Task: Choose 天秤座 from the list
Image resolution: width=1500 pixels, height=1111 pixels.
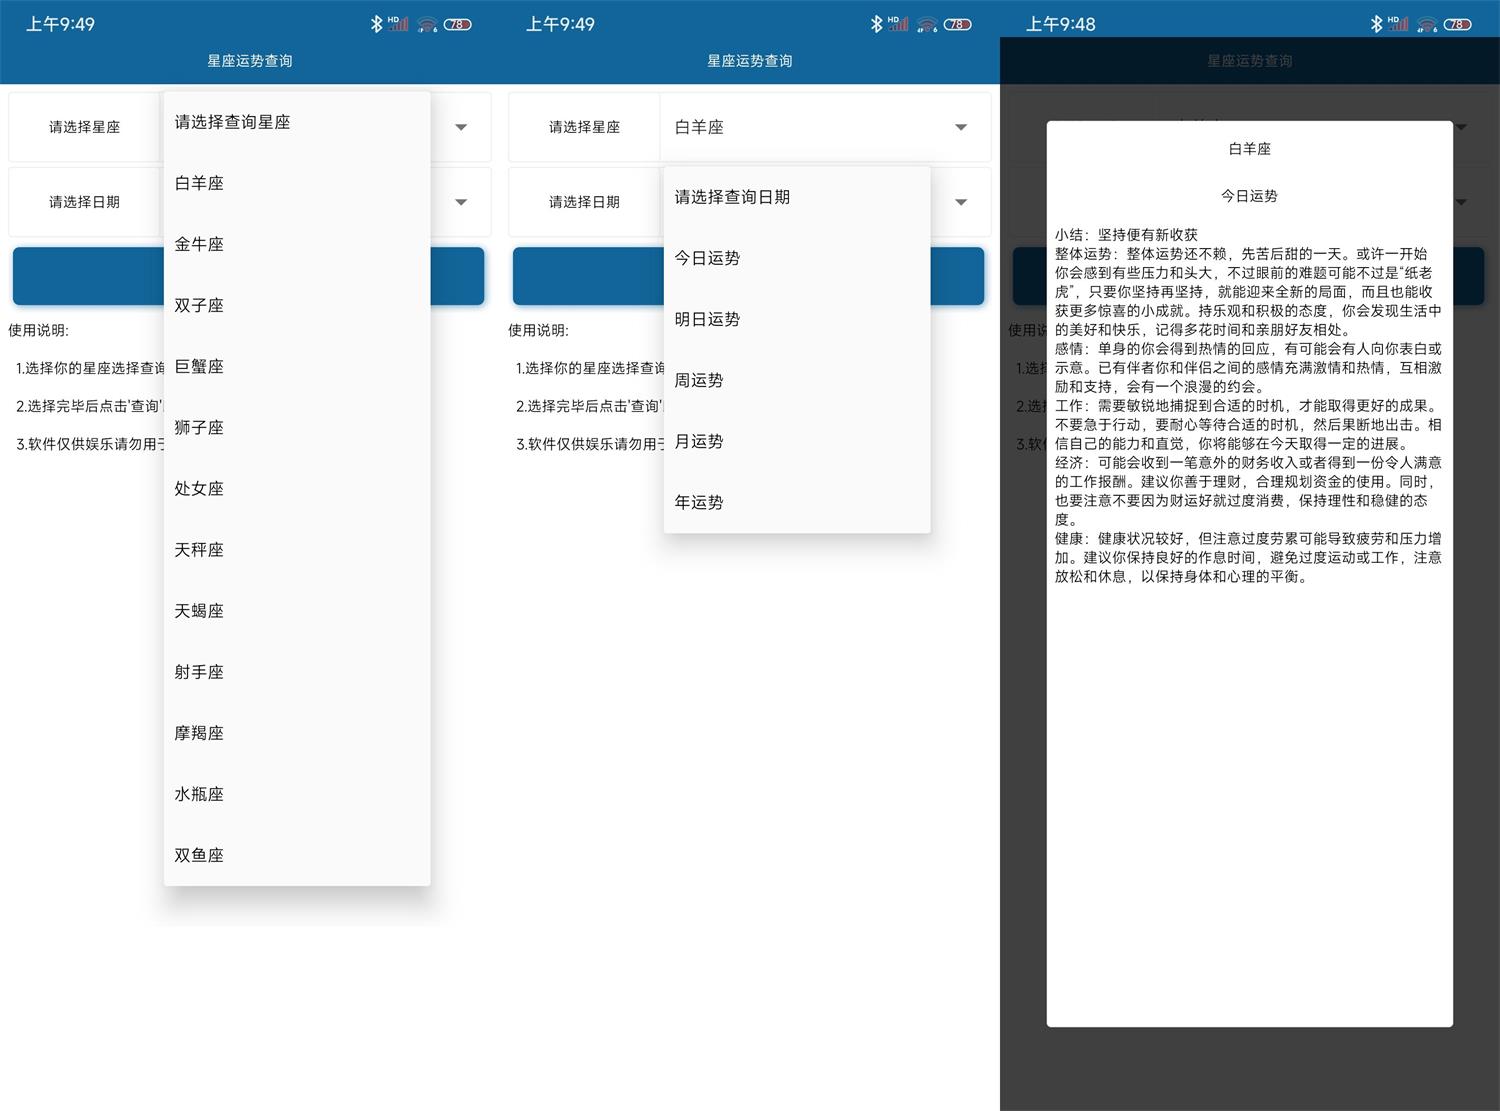Action: tap(199, 549)
